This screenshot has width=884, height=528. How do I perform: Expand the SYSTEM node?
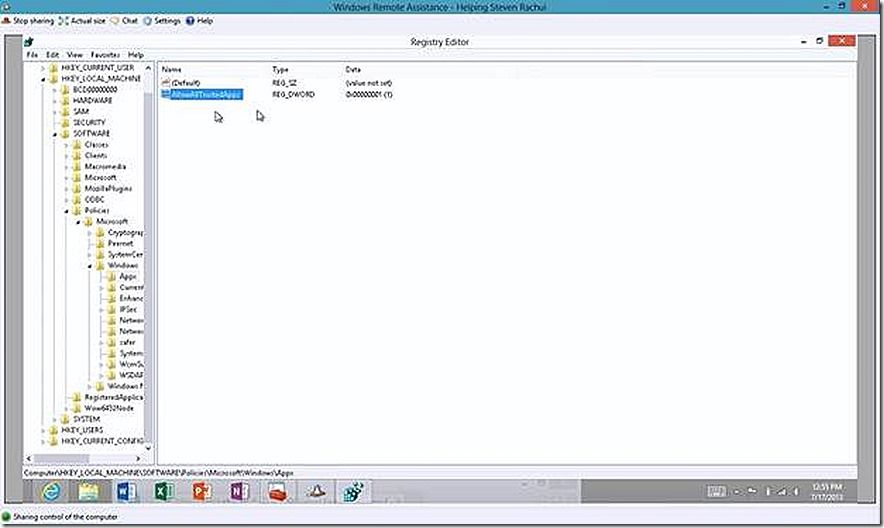[55, 419]
